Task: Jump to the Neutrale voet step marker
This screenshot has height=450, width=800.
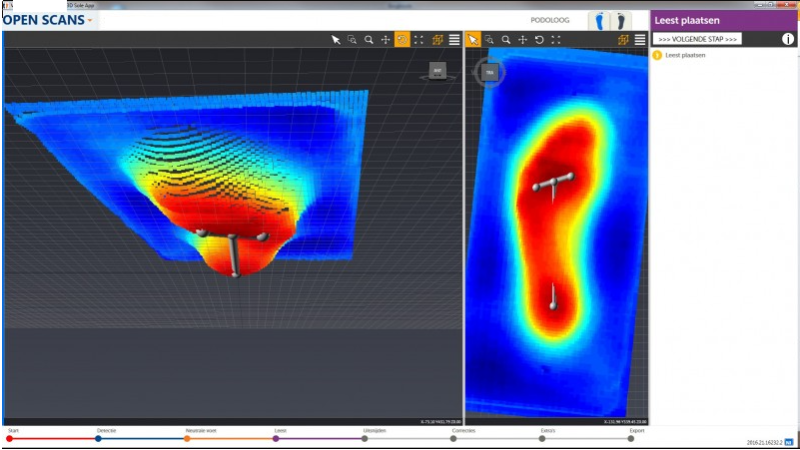Action: (187, 438)
